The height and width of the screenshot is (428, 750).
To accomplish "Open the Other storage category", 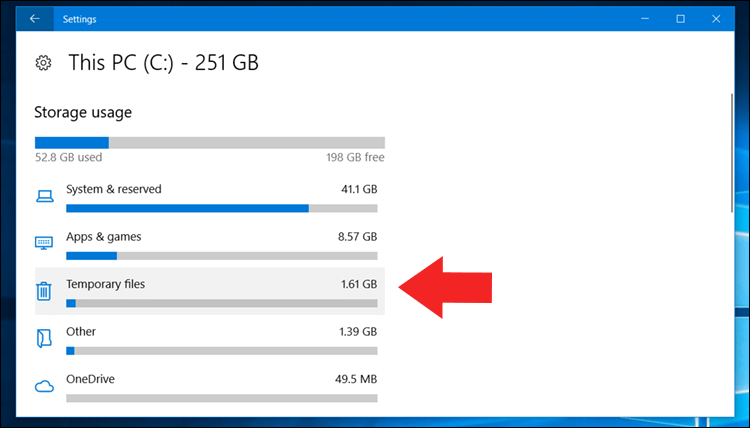I will (81, 331).
